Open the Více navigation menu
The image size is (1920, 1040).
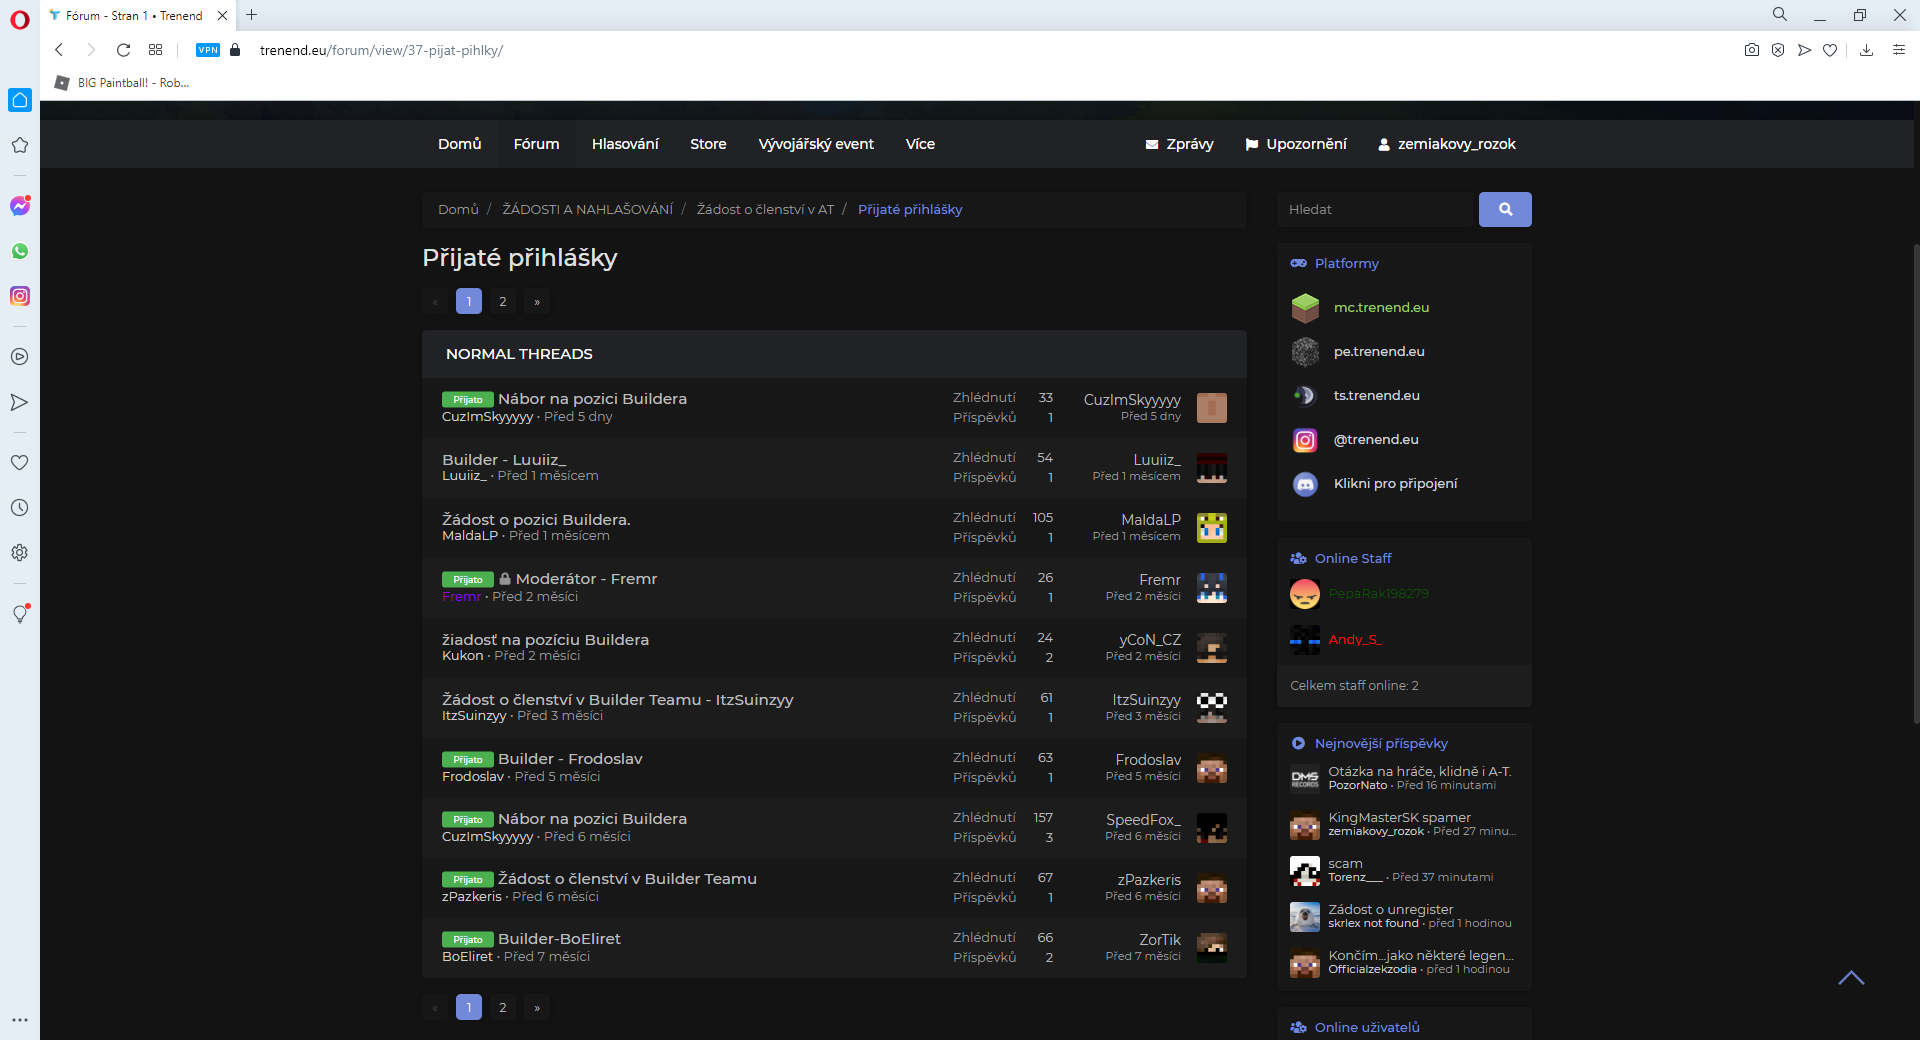920,144
